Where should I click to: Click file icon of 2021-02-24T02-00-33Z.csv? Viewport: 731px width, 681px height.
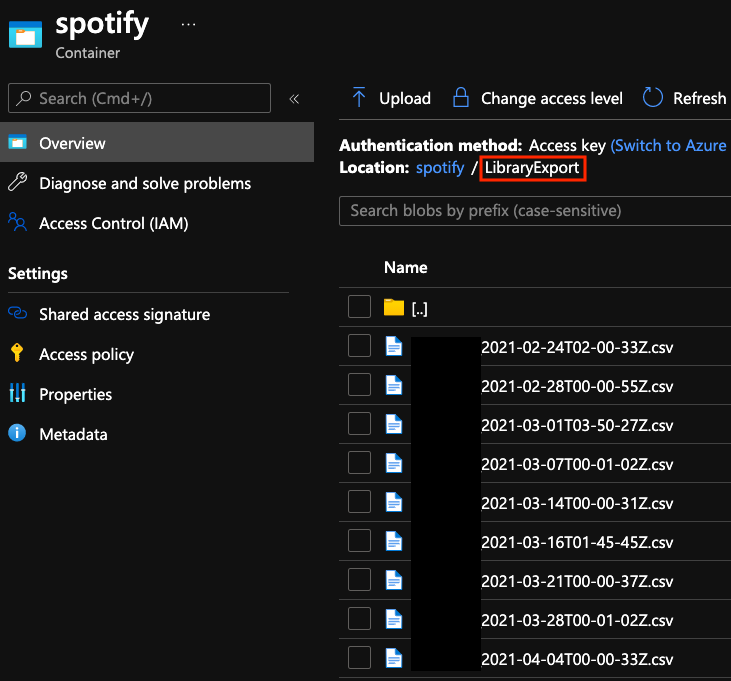(394, 346)
